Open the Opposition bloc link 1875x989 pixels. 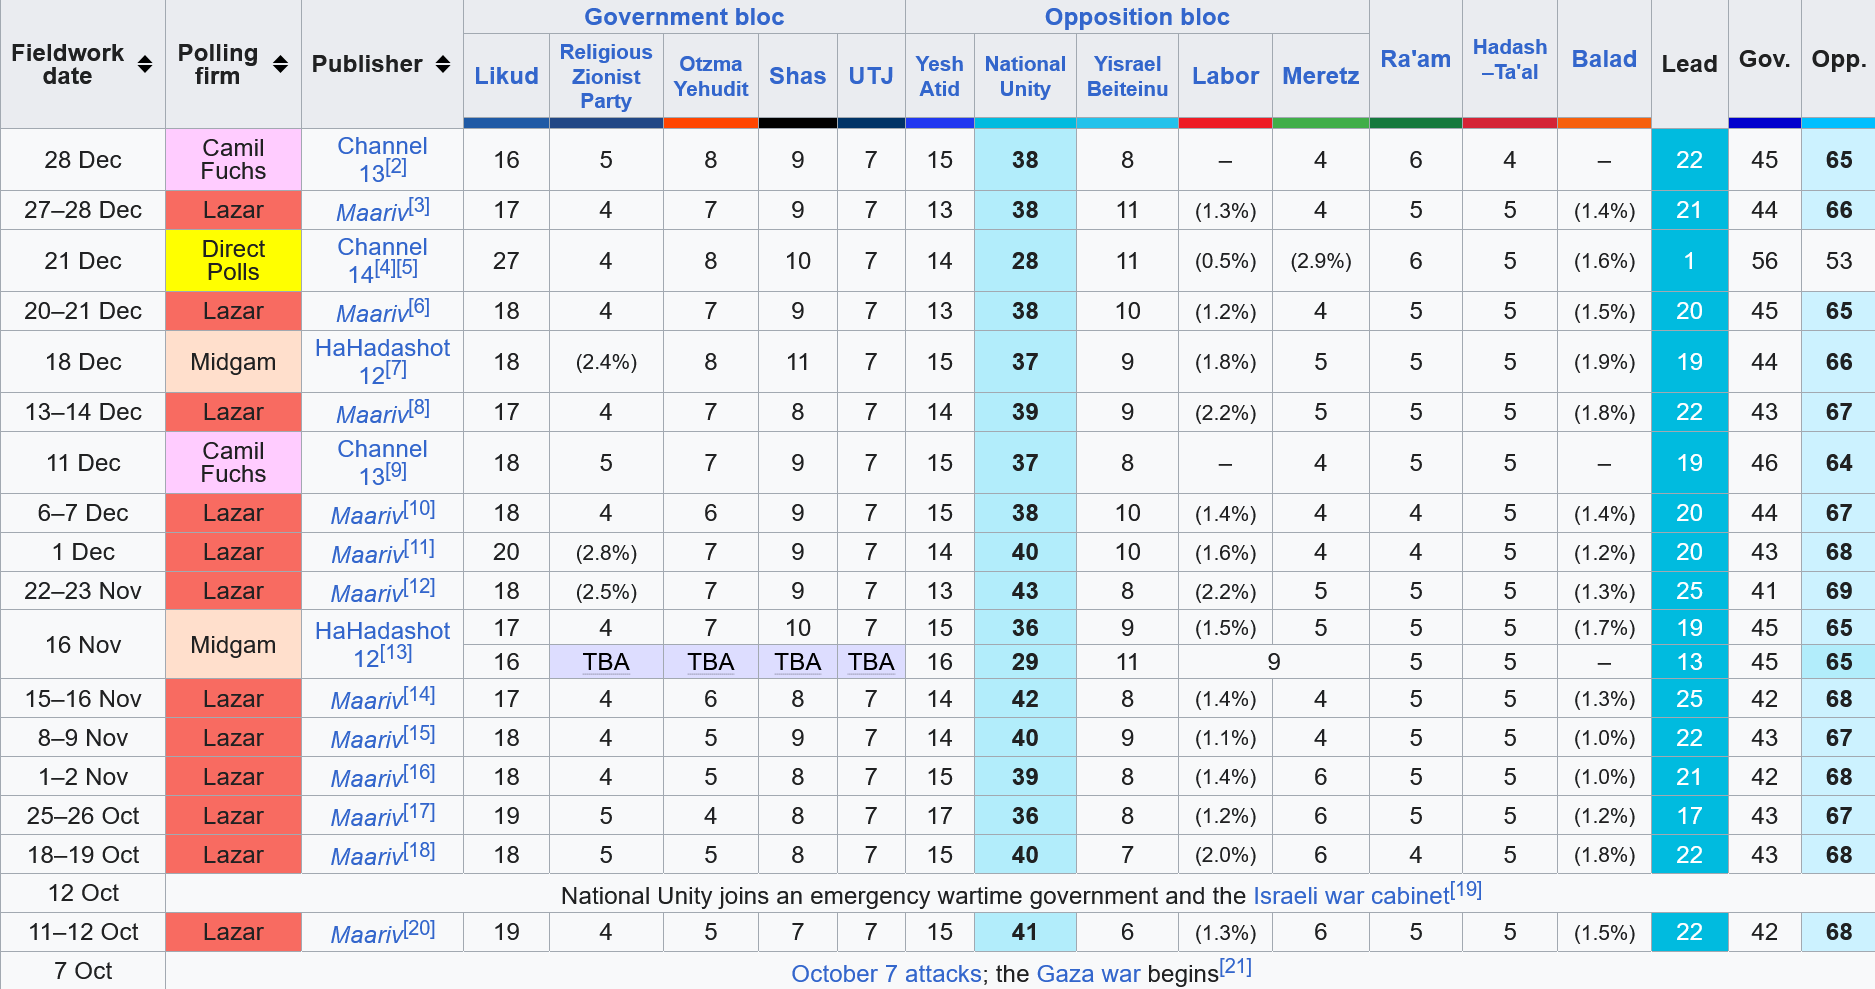(x=1137, y=17)
